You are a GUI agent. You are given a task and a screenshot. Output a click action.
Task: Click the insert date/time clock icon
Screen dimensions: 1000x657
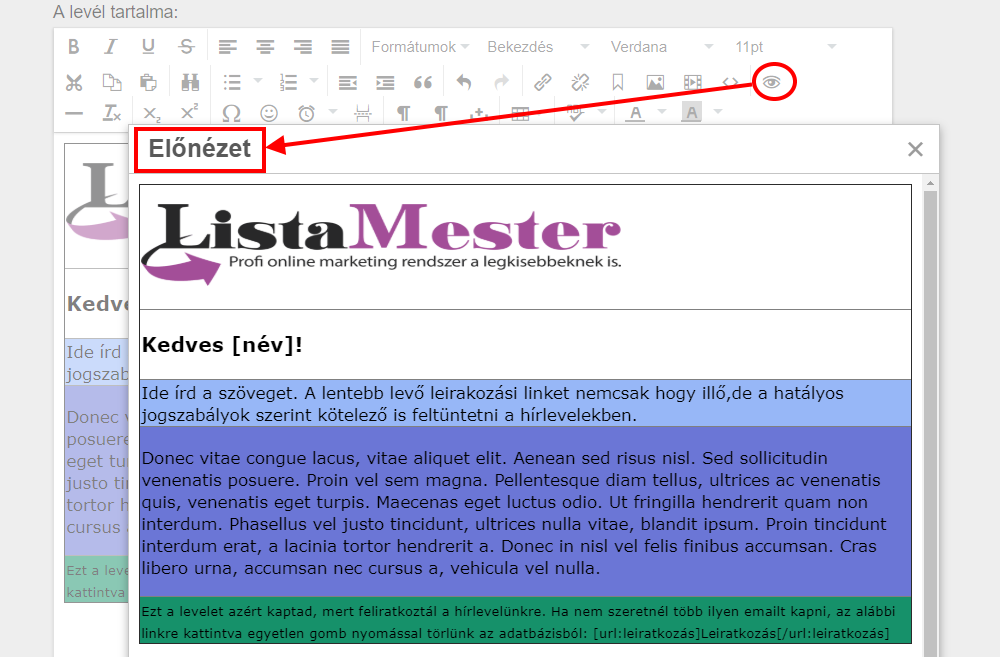[307, 114]
